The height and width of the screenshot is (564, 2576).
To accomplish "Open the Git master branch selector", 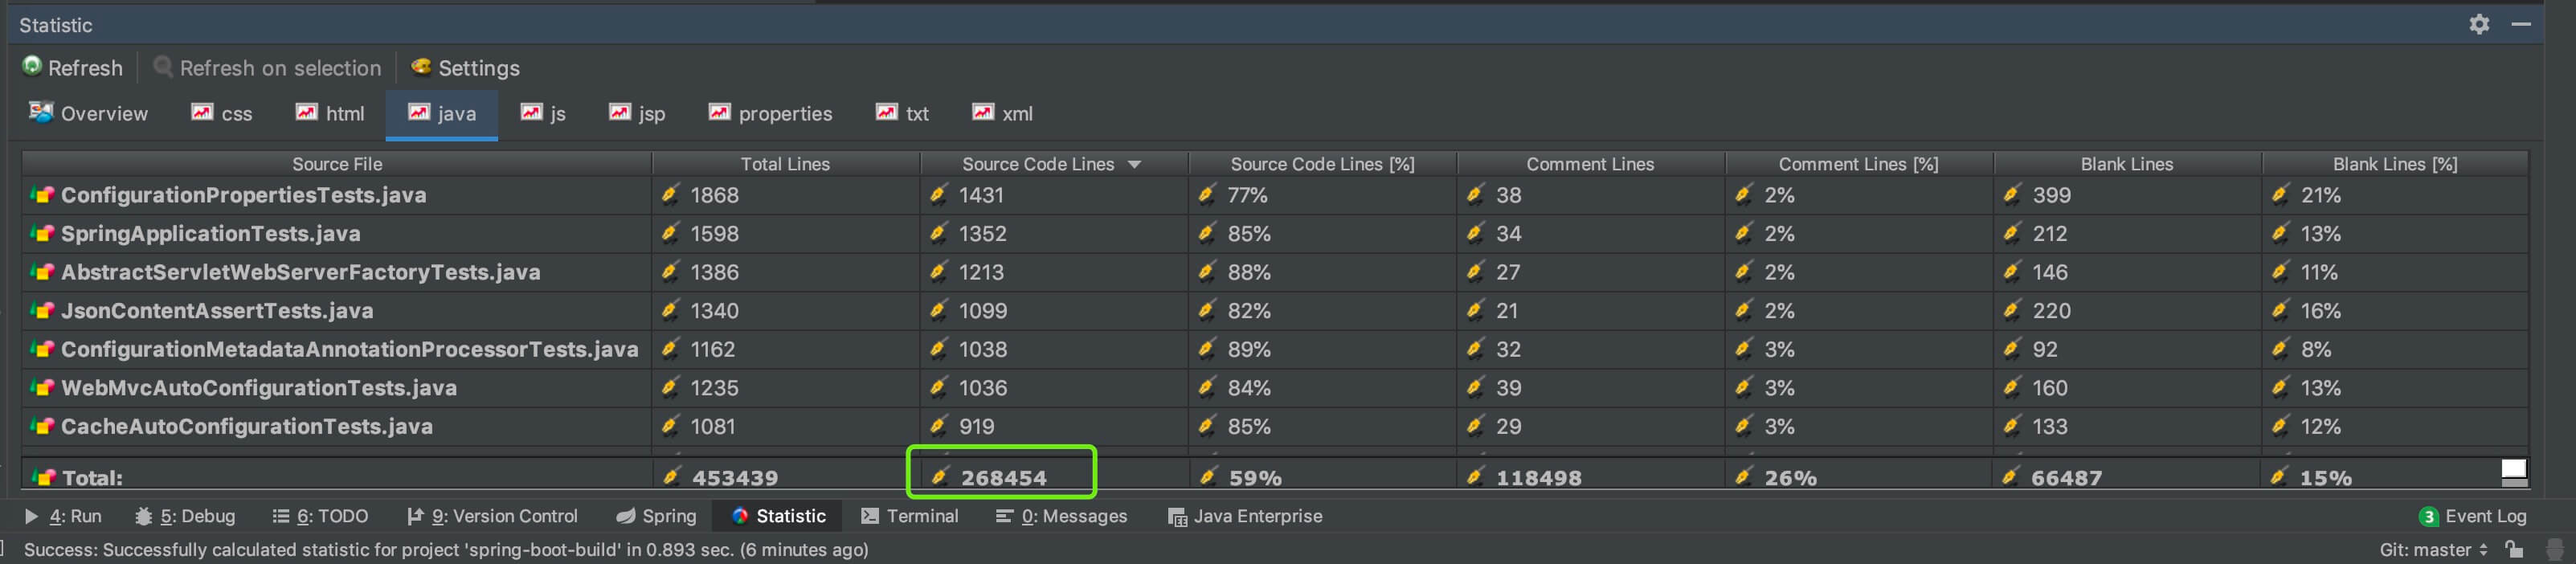I will tap(2433, 549).
